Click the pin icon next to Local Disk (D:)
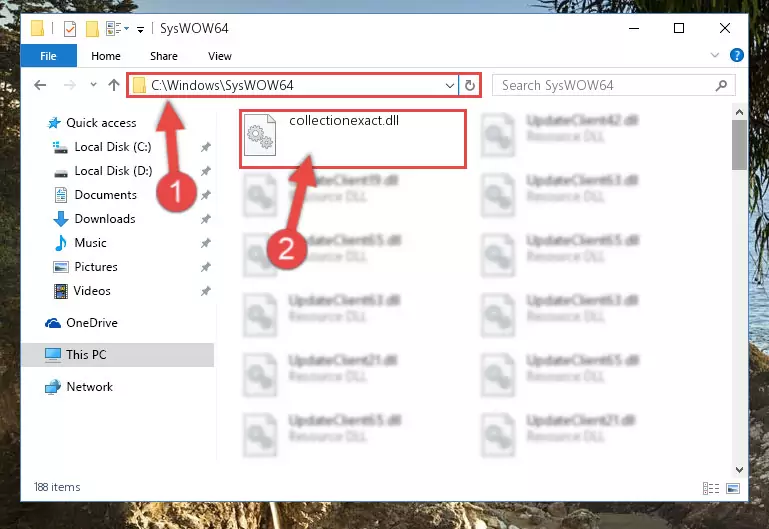 click(x=205, y=171)
